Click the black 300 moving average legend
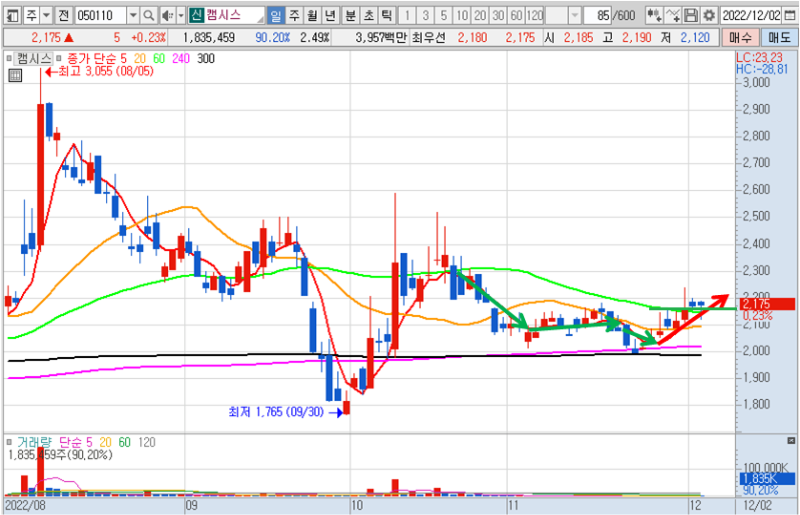Viewport: 800px width, 515px height. [206, 59]
